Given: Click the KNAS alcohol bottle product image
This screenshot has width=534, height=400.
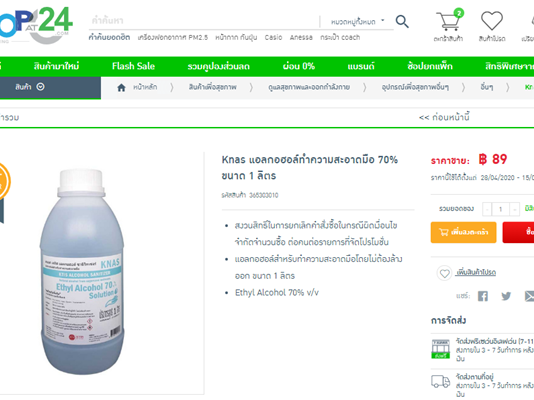Looking at the screenshot, I should click(x=82, y=271).
